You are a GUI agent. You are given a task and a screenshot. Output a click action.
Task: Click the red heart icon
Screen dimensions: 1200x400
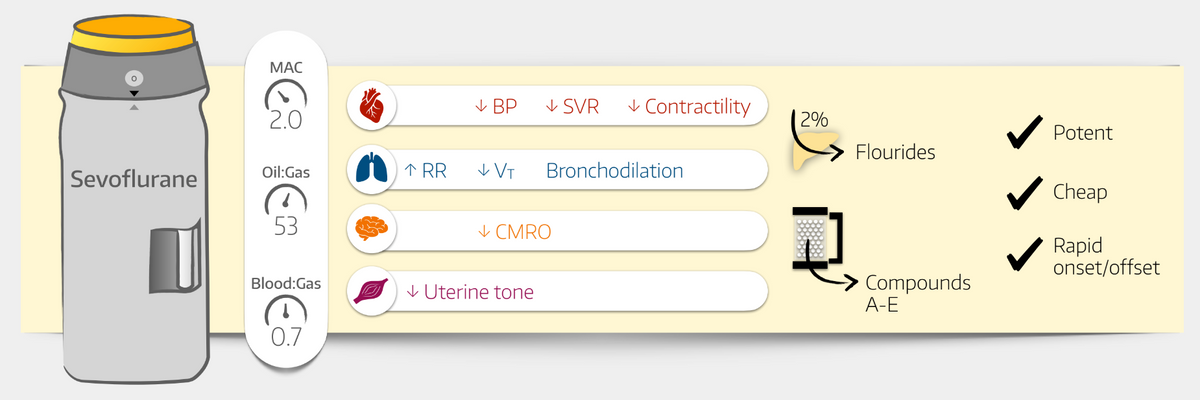pyautogui.click(x=372, y=105)
